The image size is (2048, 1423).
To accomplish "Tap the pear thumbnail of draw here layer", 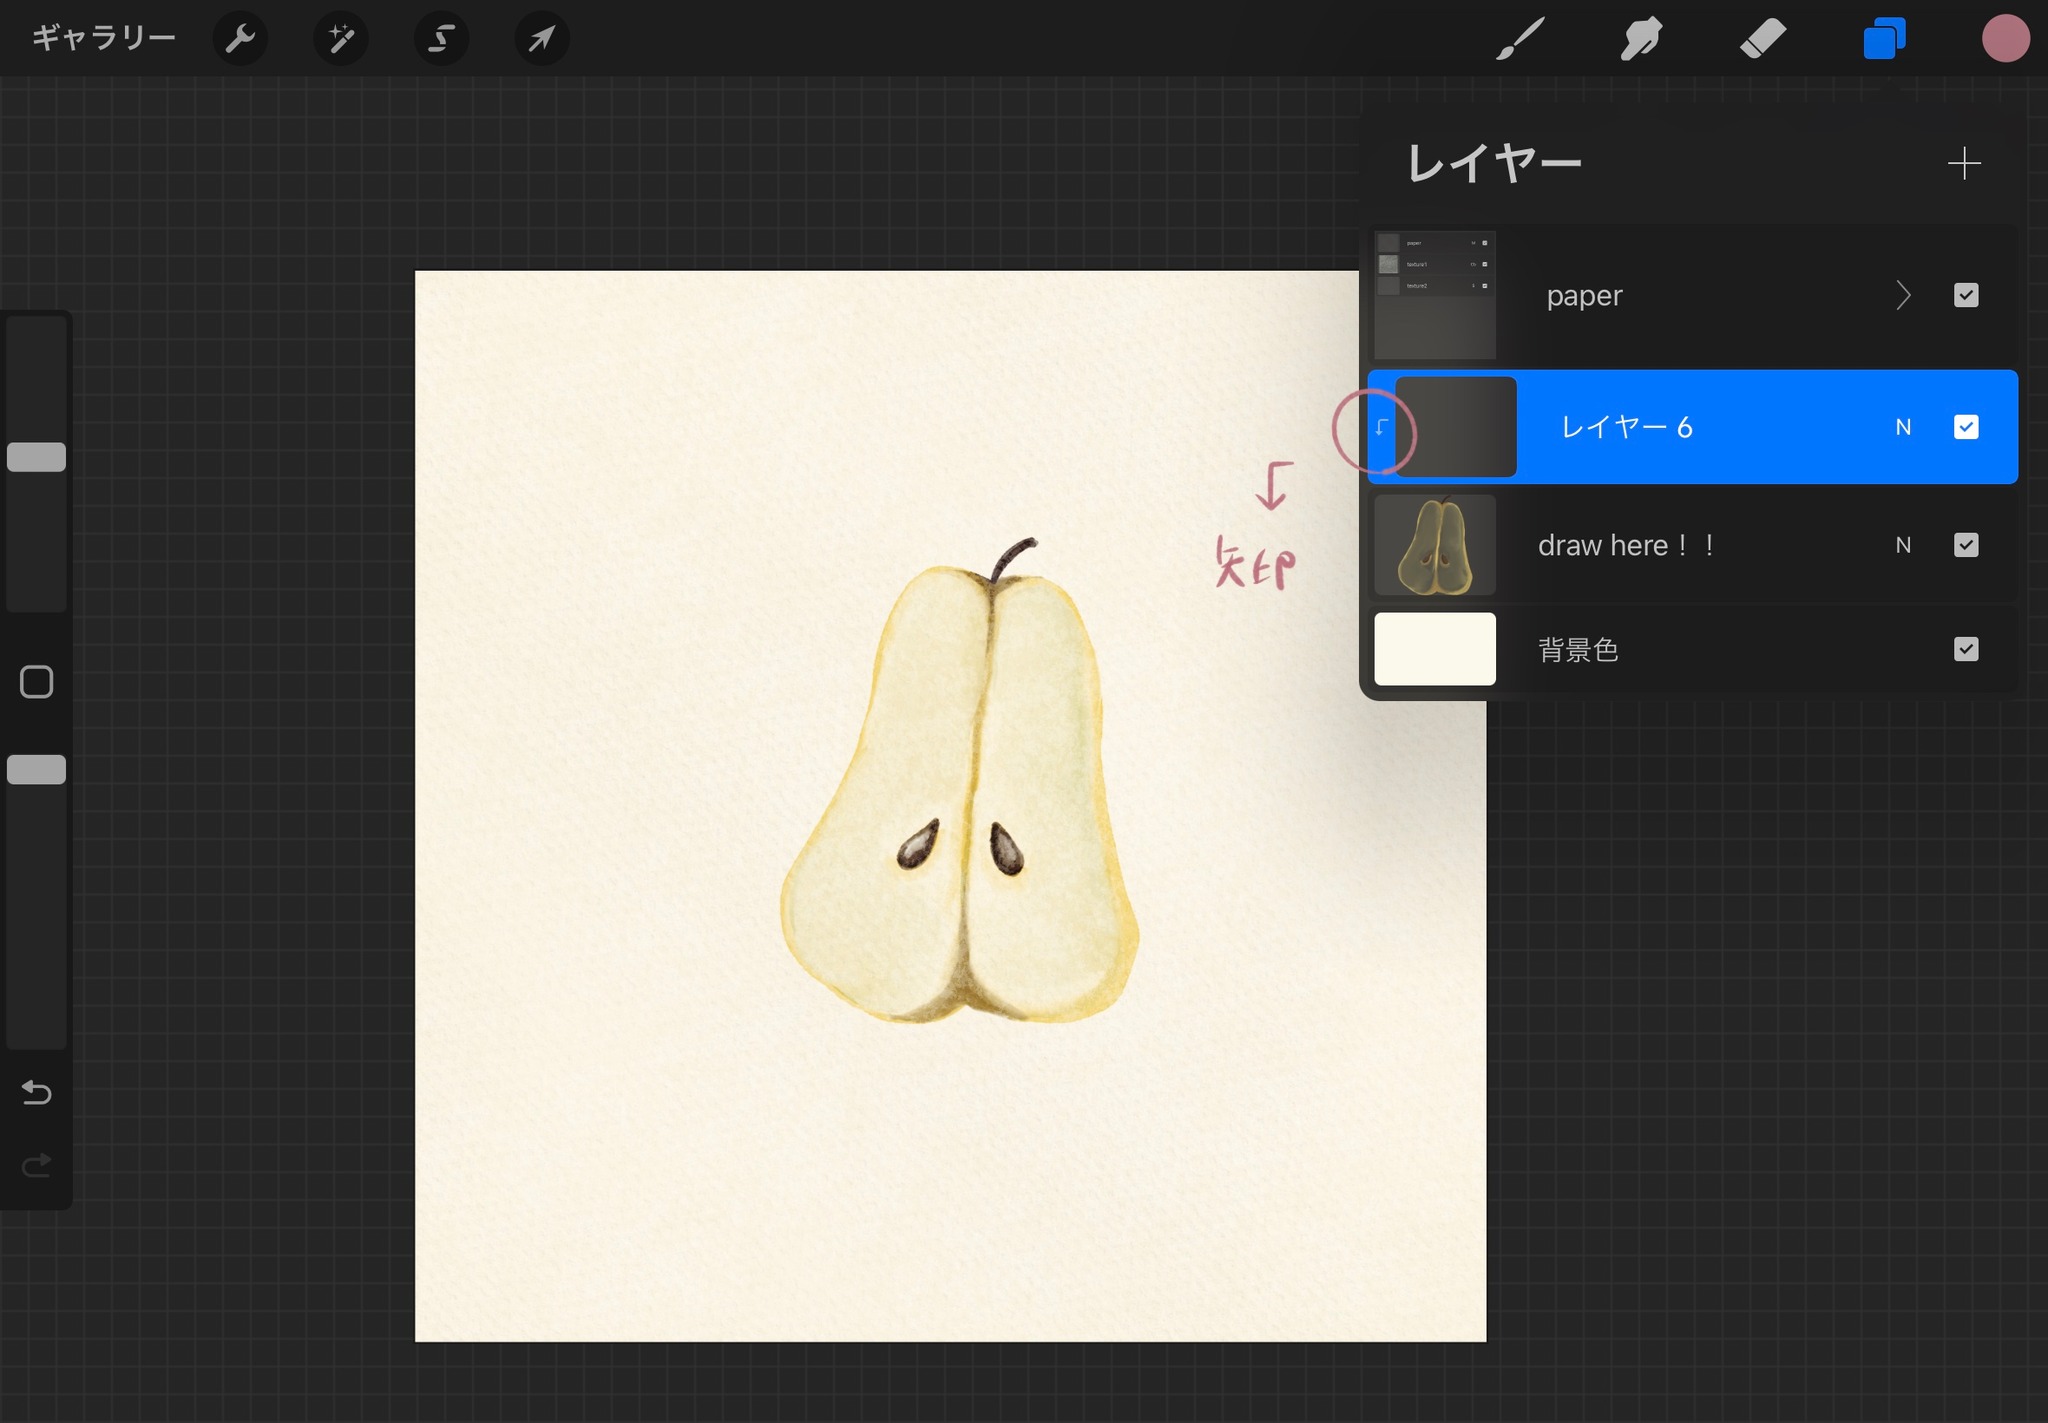I will pos(1434,545).
